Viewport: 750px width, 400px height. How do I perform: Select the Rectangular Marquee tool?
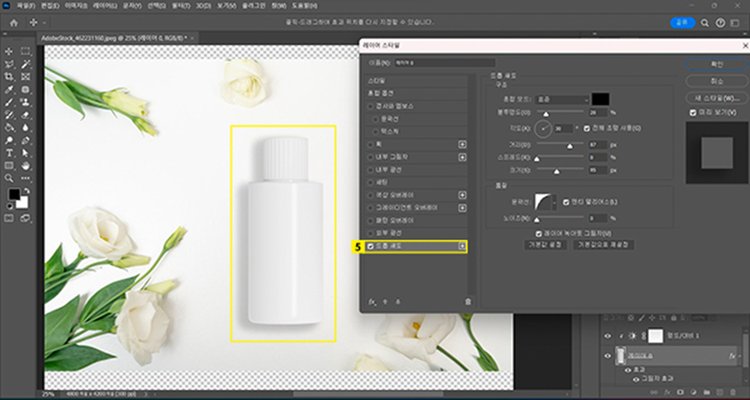[25, 51]
